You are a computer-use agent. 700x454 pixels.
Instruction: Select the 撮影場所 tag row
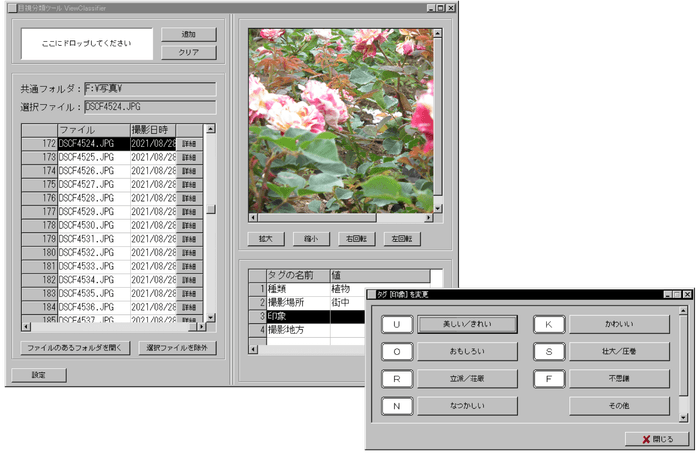pyautogui.click(x=298, y=303)
